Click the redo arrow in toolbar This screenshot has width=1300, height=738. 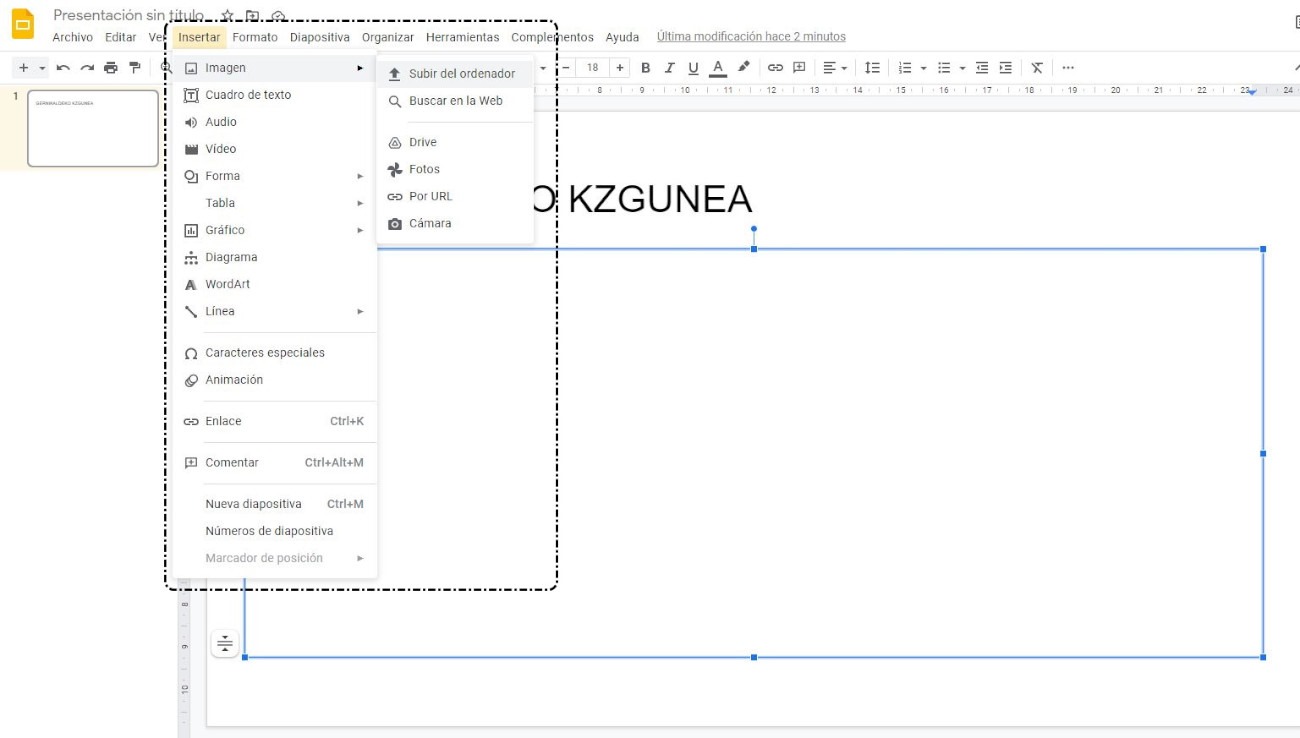(x=87, y=68)
